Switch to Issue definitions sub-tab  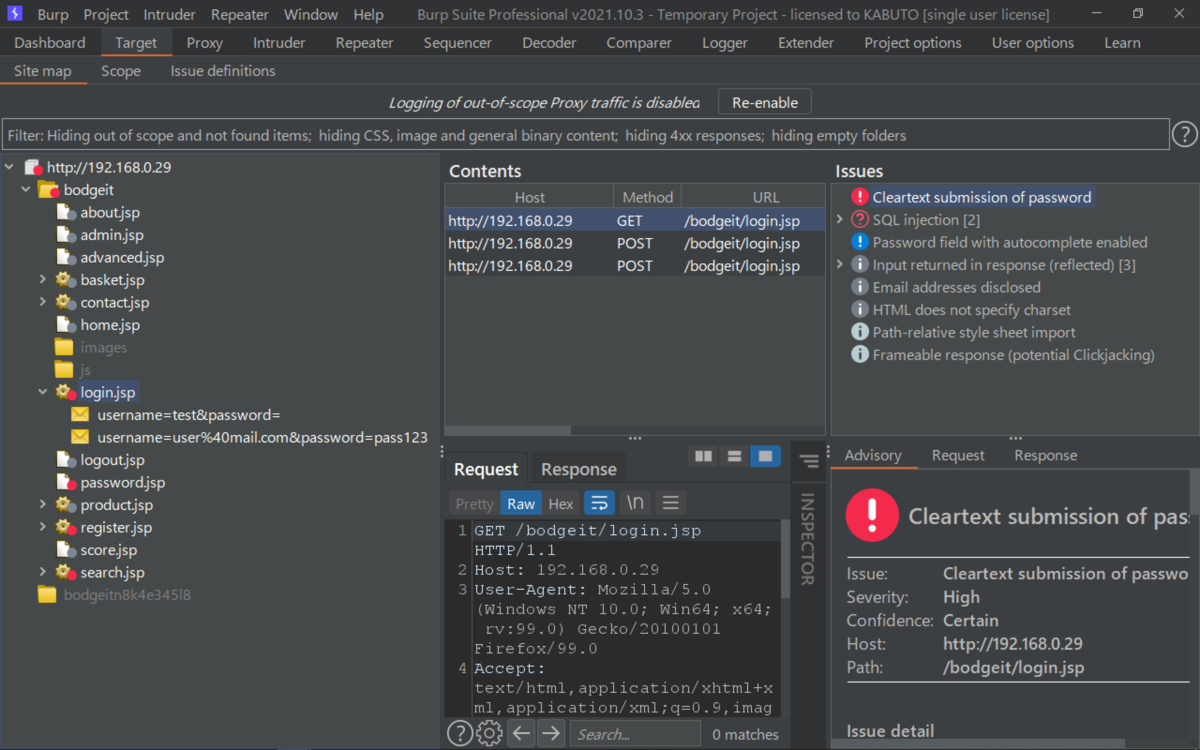click(223, 71)
